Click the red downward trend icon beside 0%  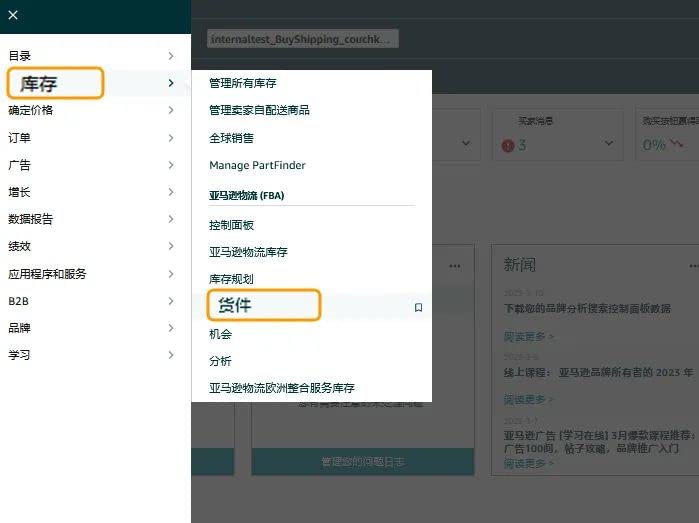[x=678, y=143]
